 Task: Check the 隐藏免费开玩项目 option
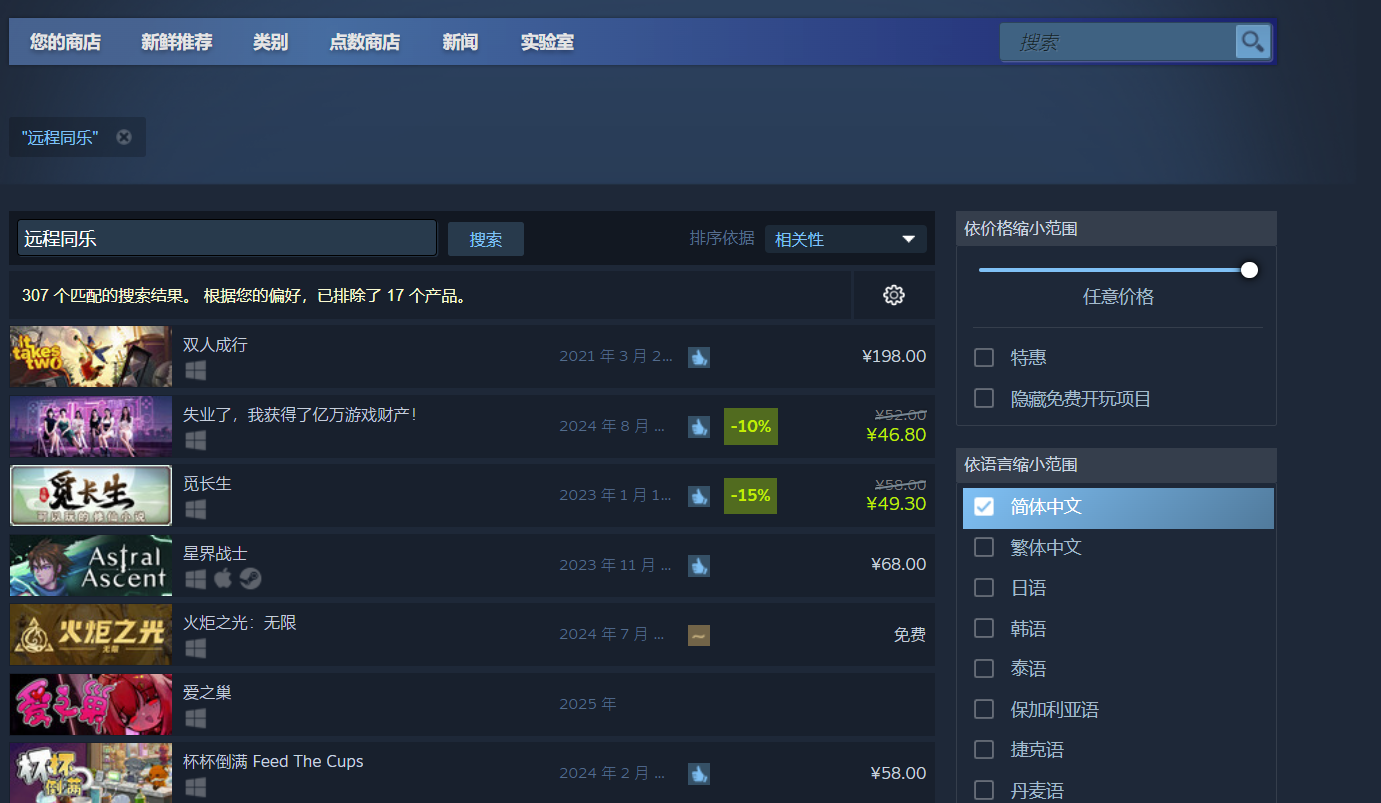(x=984, y=398)
